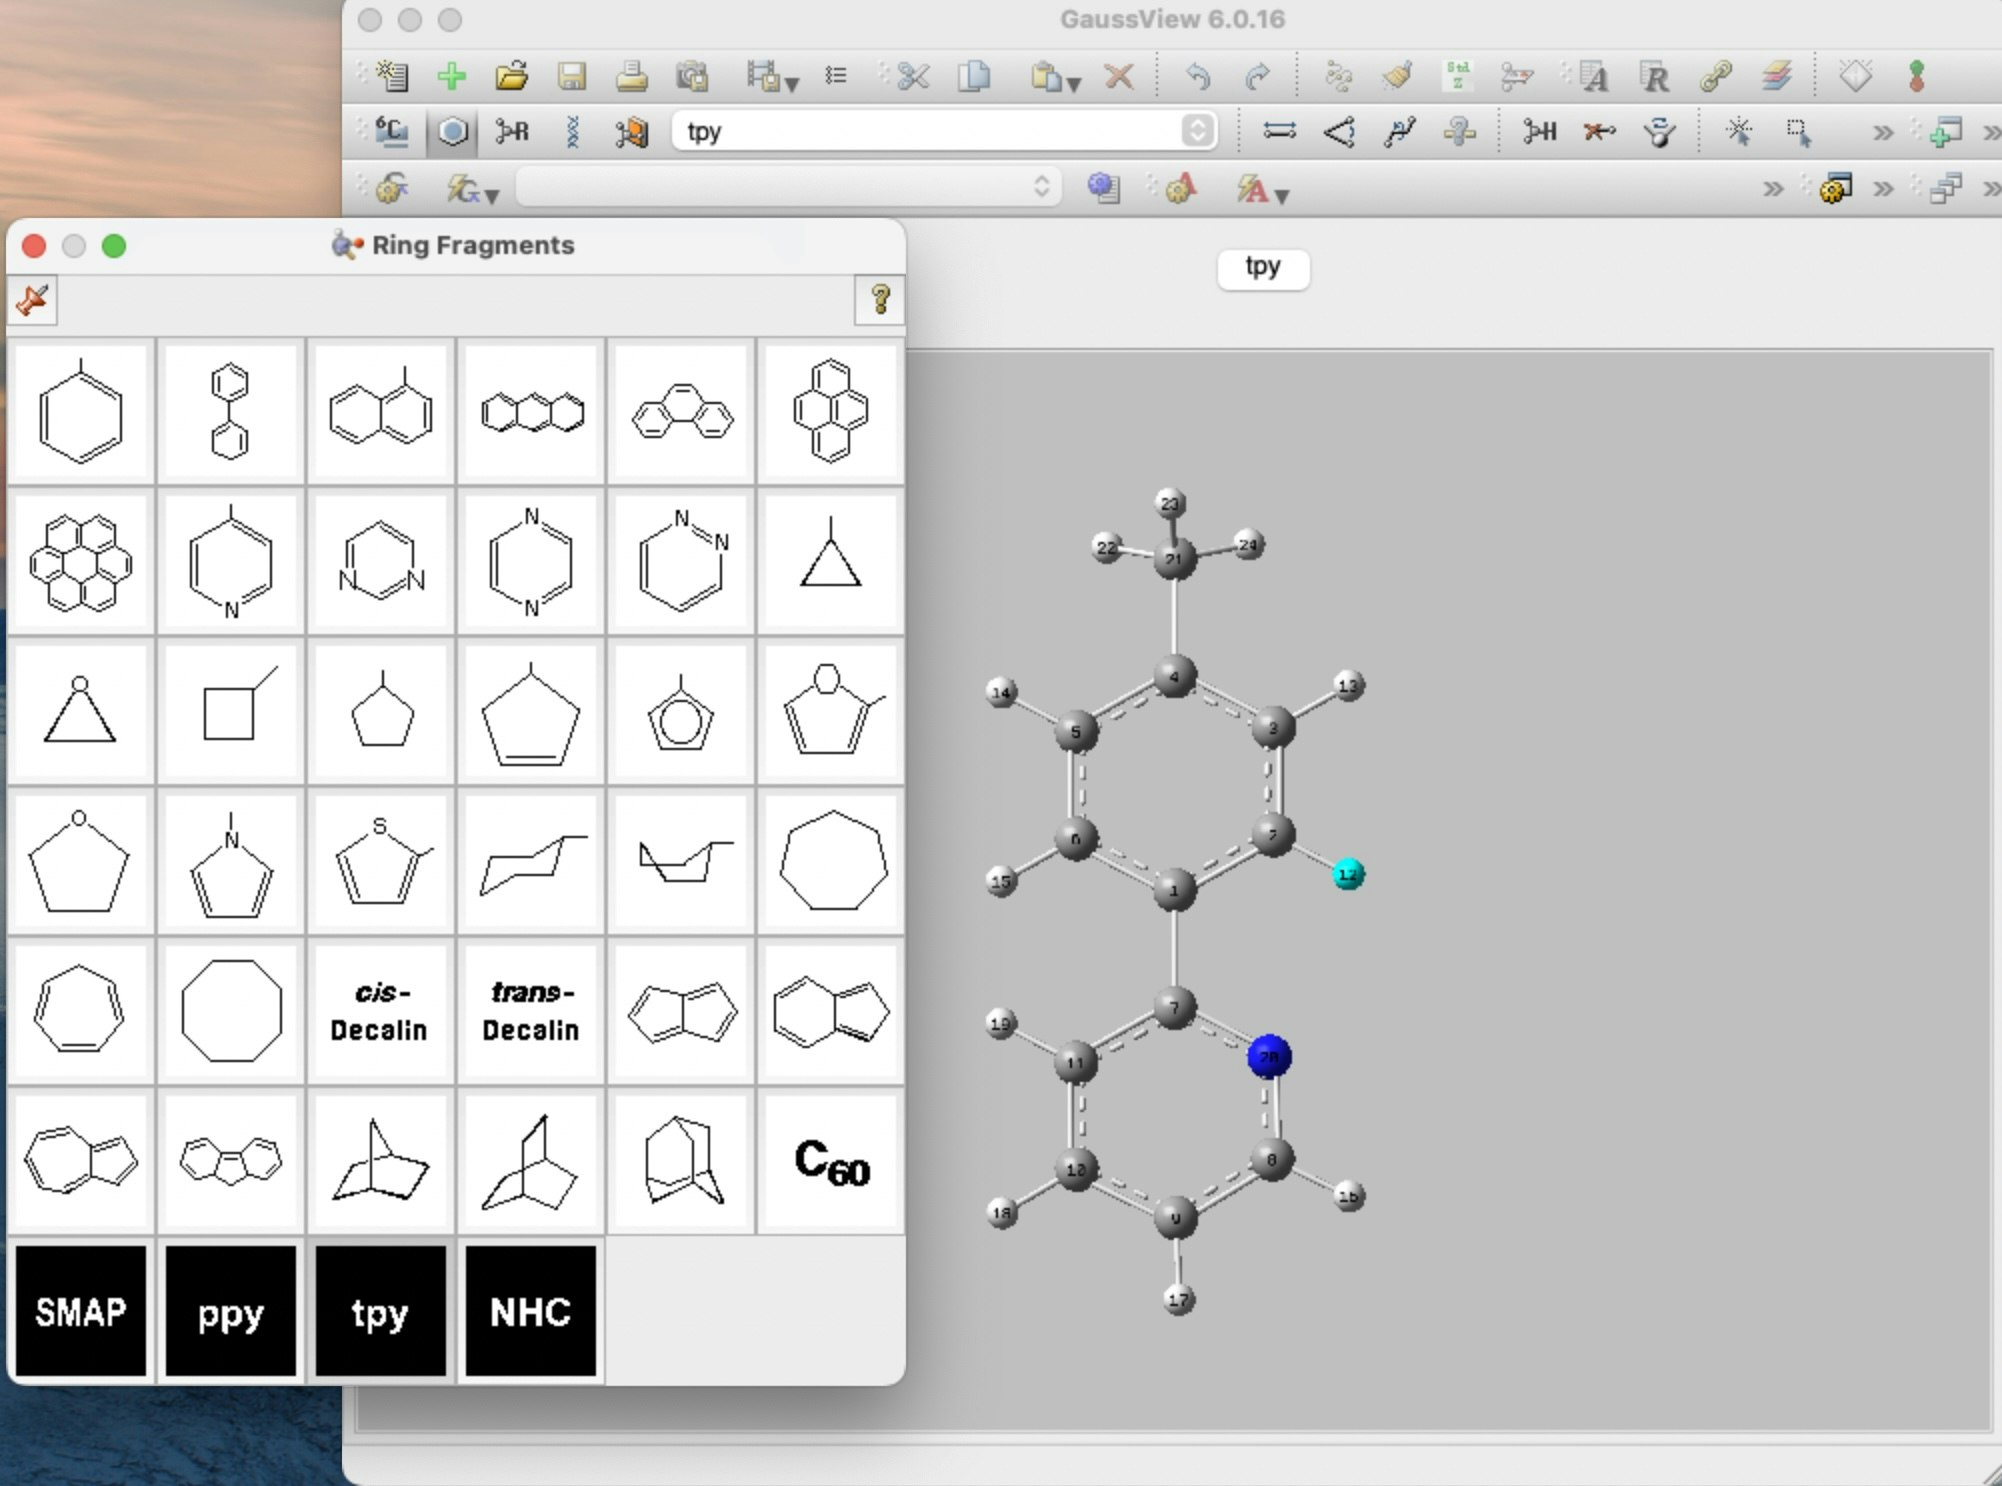The height and width of the screenshot is (1486, 2002).
Task: Pin the Ring Fragments palette open
Action: click(x=33, y=299)
